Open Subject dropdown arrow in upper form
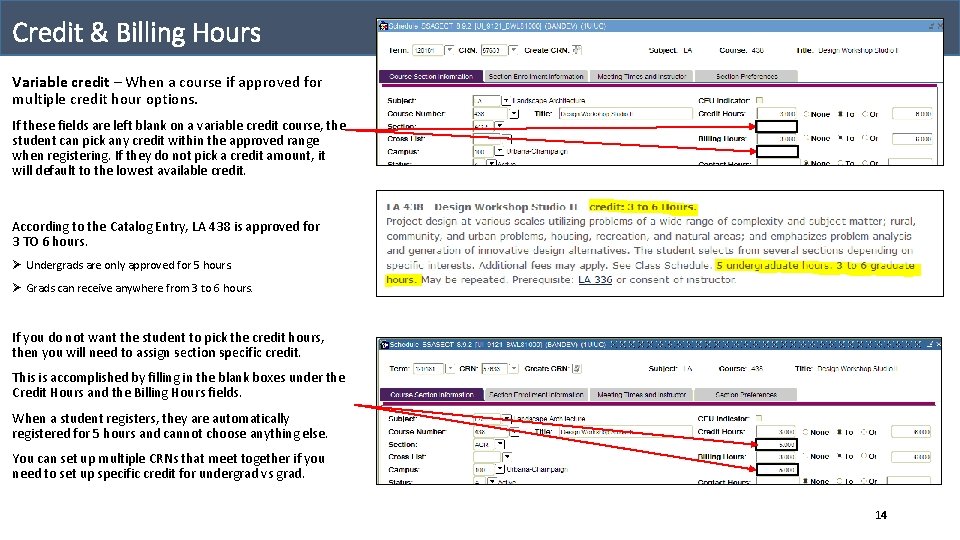 [x=506, y=100]
